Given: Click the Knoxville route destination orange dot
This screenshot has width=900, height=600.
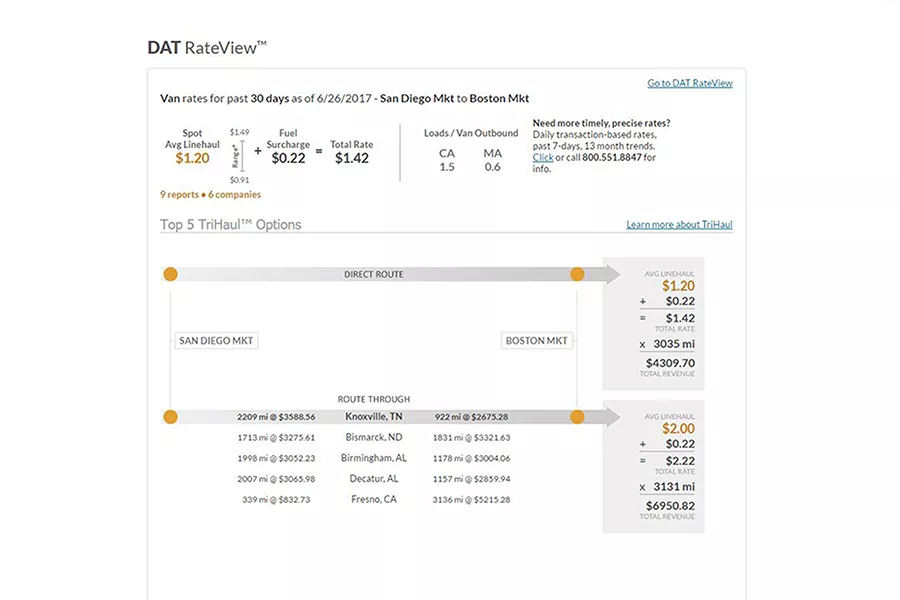Looking at the screenshot, I should click(577, 417).
